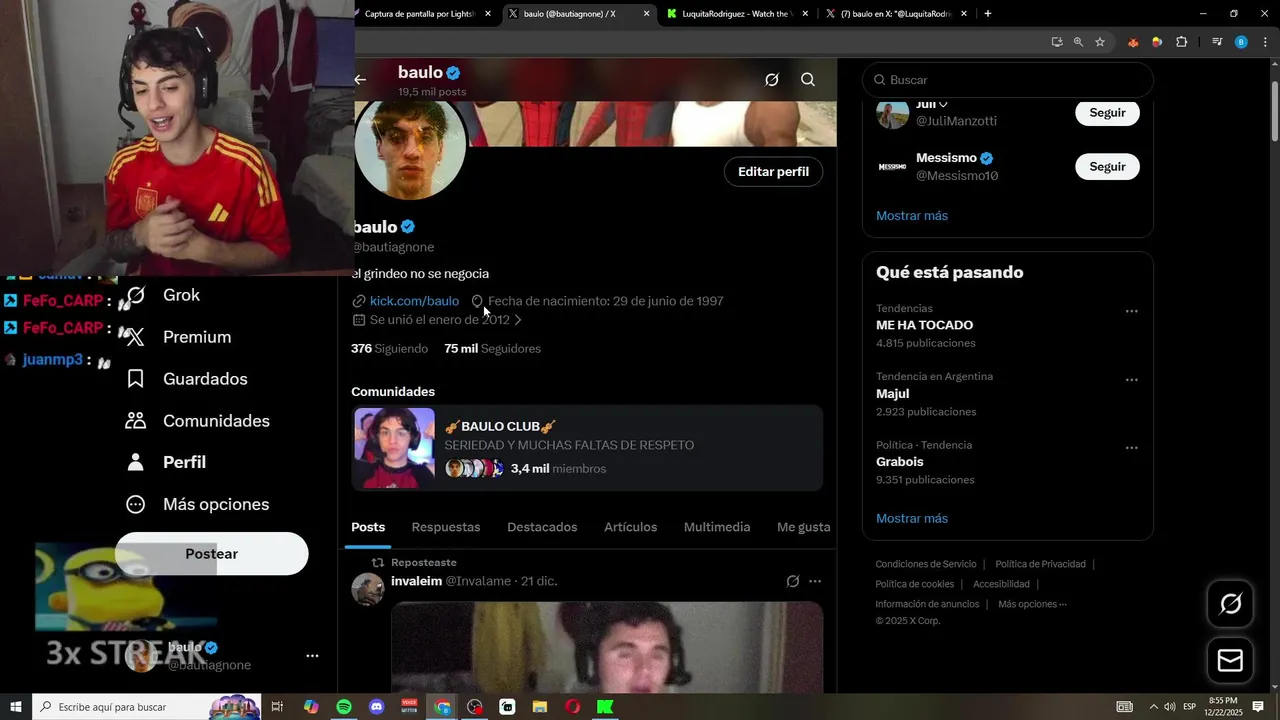Switch to the Artículos tab
The width and height of the screenshot is (1280, 720).
click(x=631, y=527)
